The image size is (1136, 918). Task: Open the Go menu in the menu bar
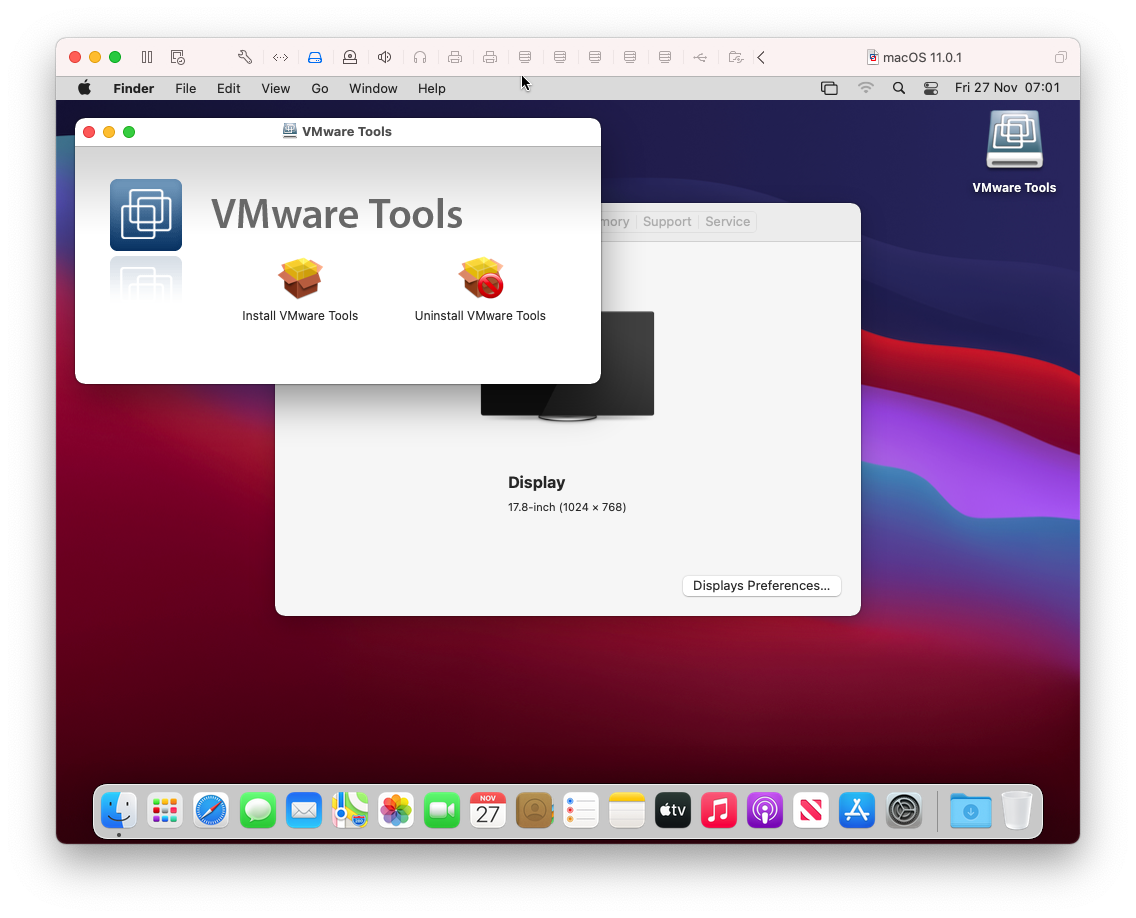click(x=319, y=88)
